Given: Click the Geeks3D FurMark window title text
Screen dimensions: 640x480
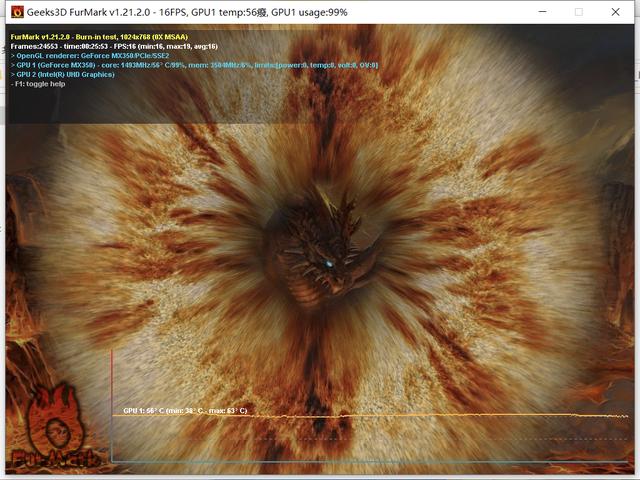Looking at the screenshot, I should click(x=180, y=12).
